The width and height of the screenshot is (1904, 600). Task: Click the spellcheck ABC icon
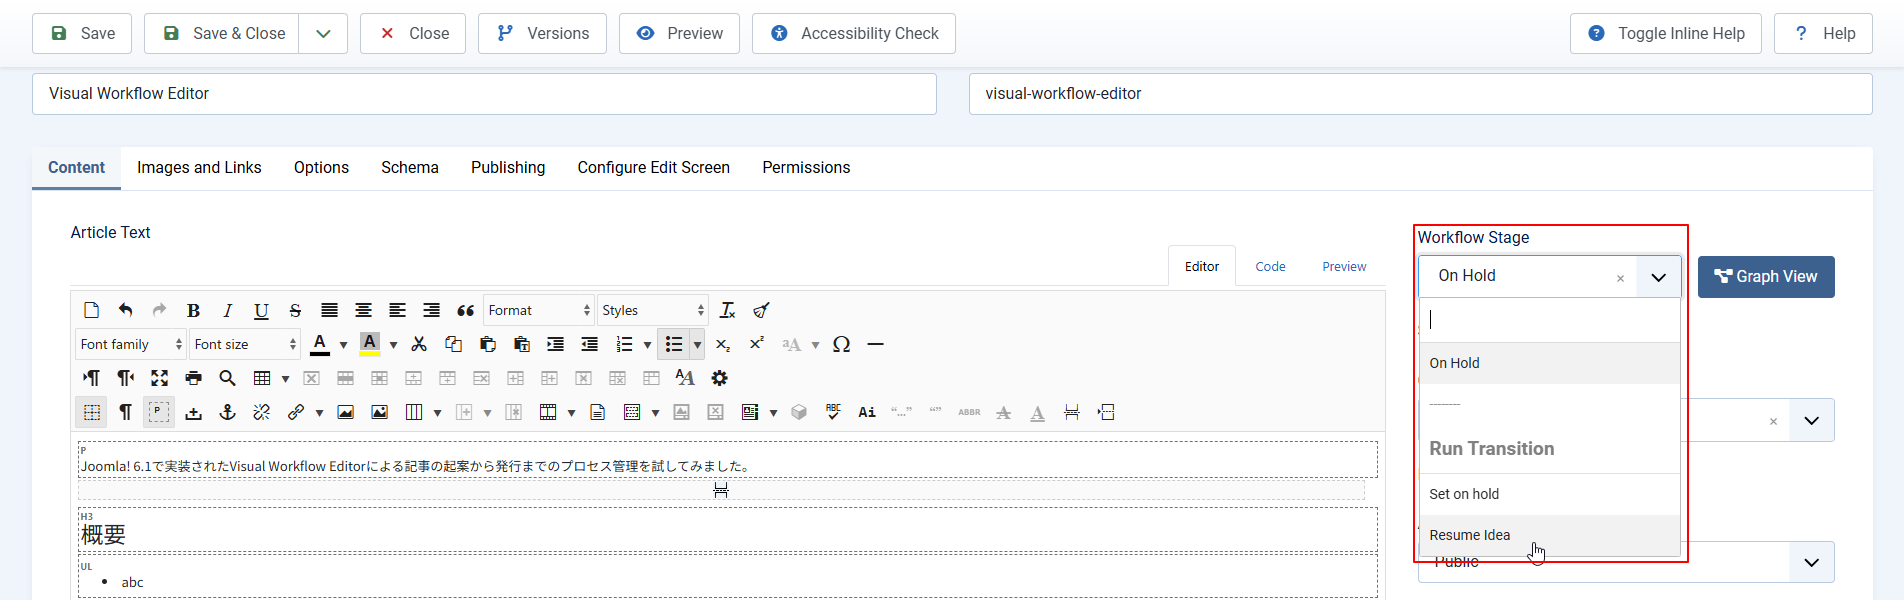point(833,412)
